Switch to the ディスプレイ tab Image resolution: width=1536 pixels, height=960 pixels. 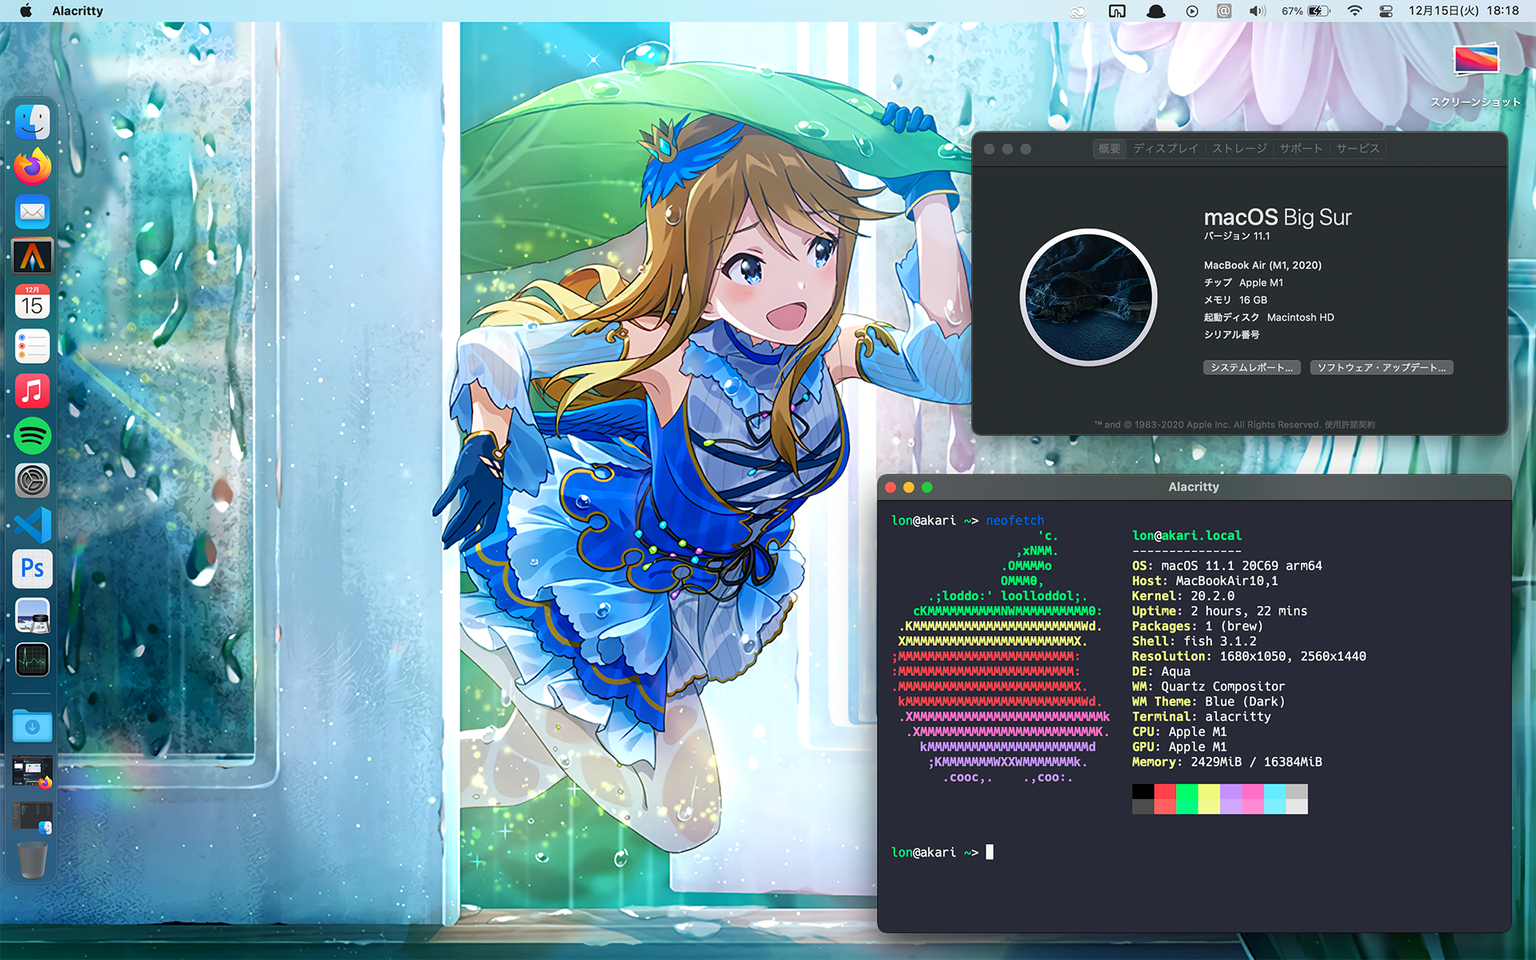pos(1165,149)
